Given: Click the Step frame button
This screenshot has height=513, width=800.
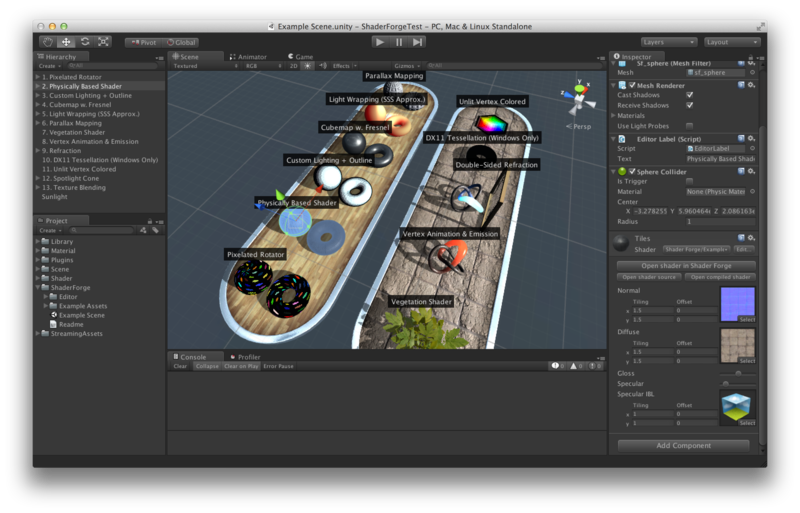Looking at the screenshot, I should pos(417,42).
